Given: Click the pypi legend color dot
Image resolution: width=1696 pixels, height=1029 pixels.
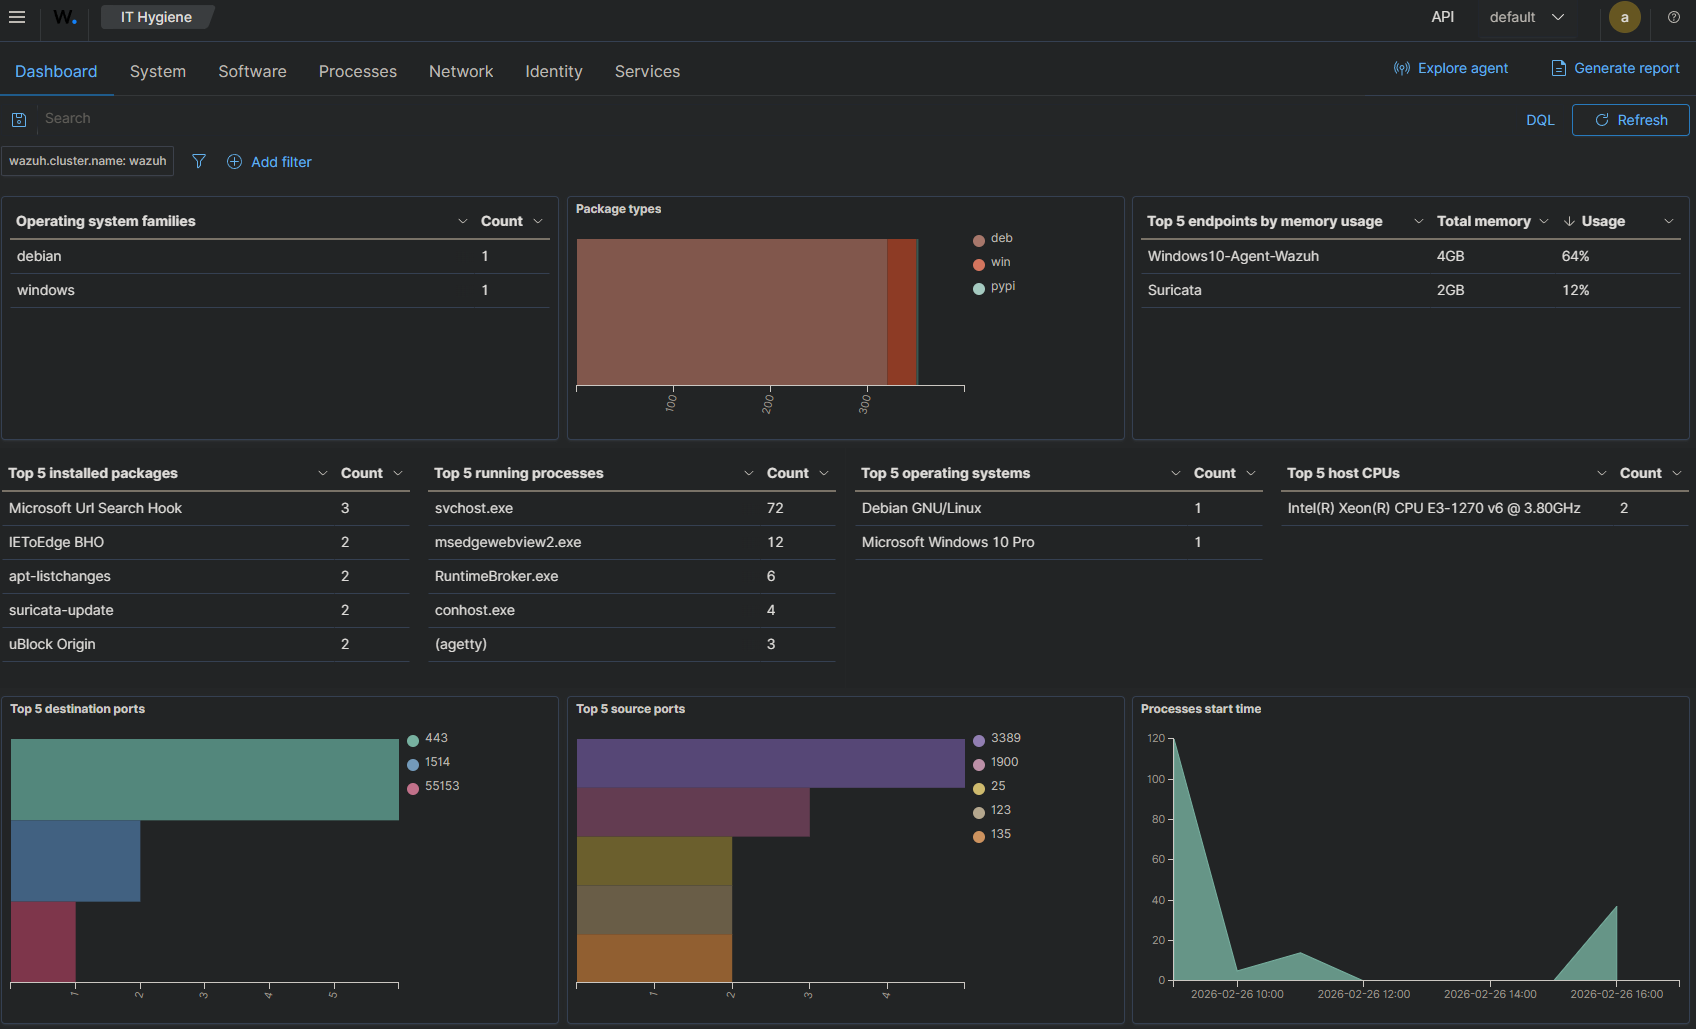Looking at the screenshot, I should (979, 289).
